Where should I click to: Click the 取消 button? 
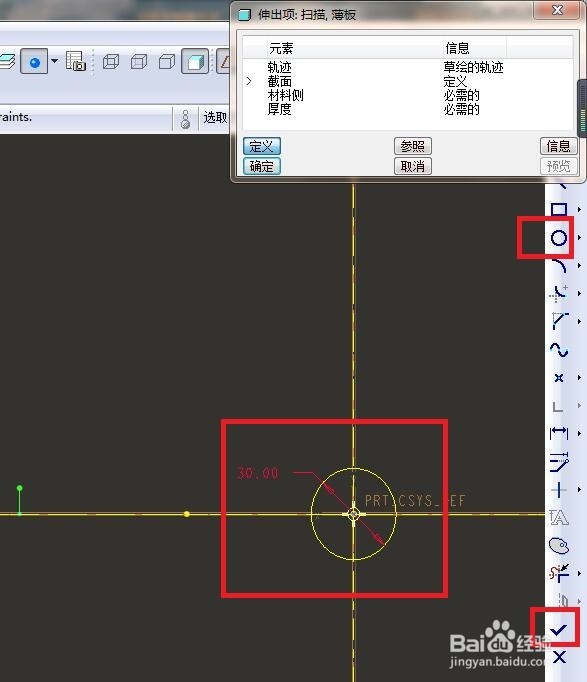pyautogui.click(x=413, y=166)
